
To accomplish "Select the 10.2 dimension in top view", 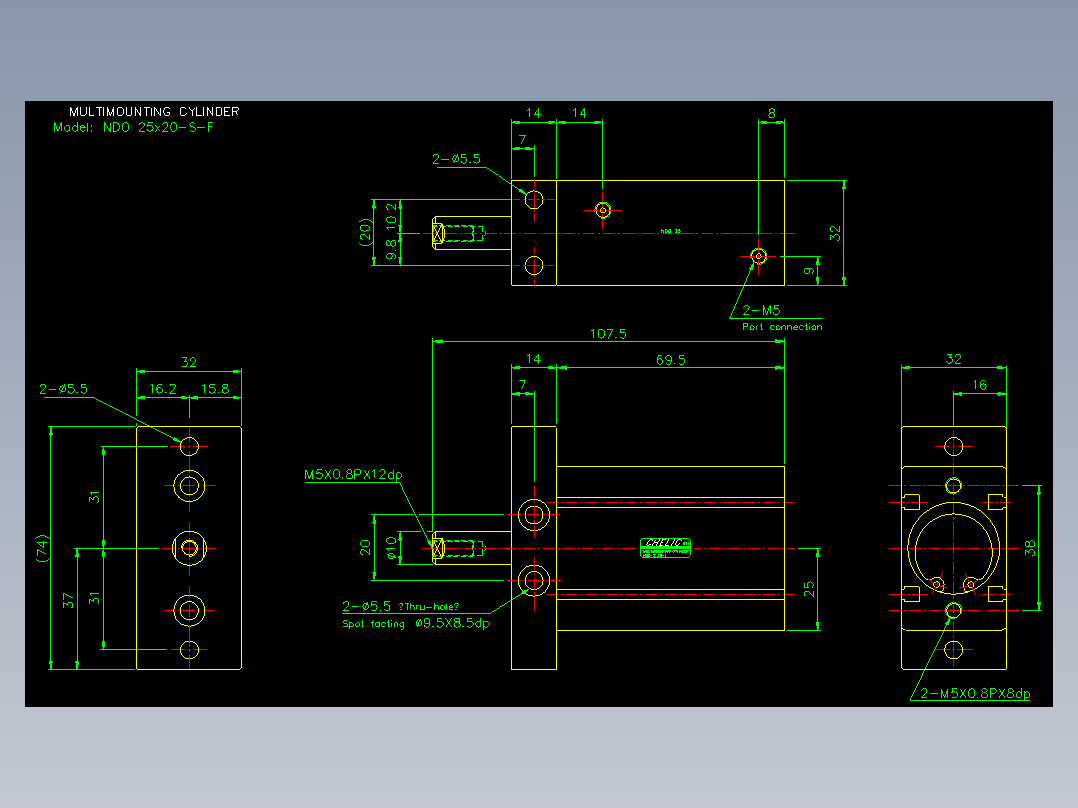I will click(x=391, y=217).
